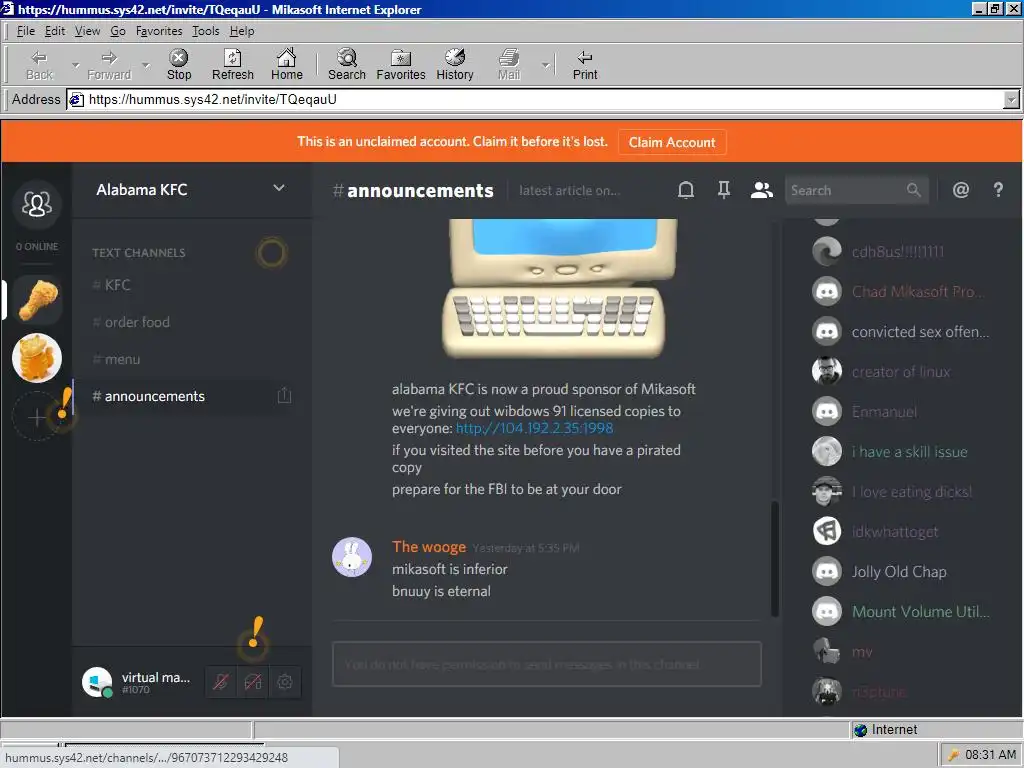
Task: Toggle the member list icon
Action: click(761, 190)
